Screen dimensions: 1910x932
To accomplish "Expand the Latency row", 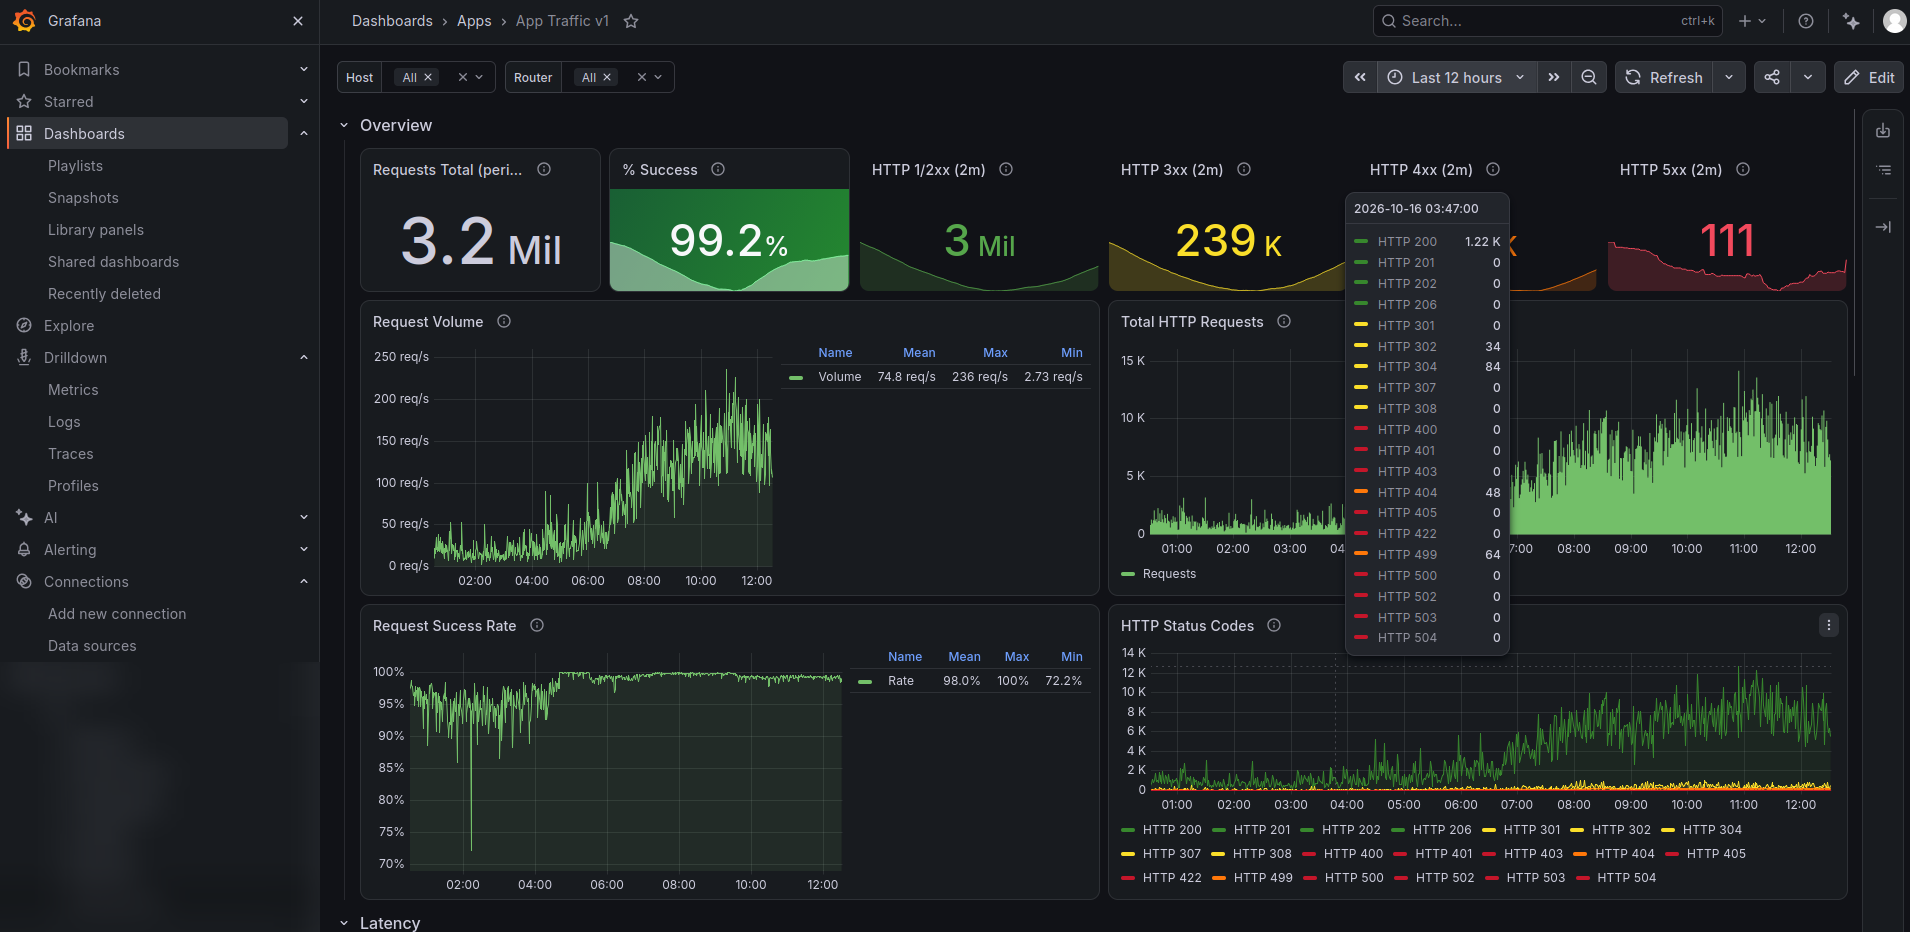I will 344,923.
